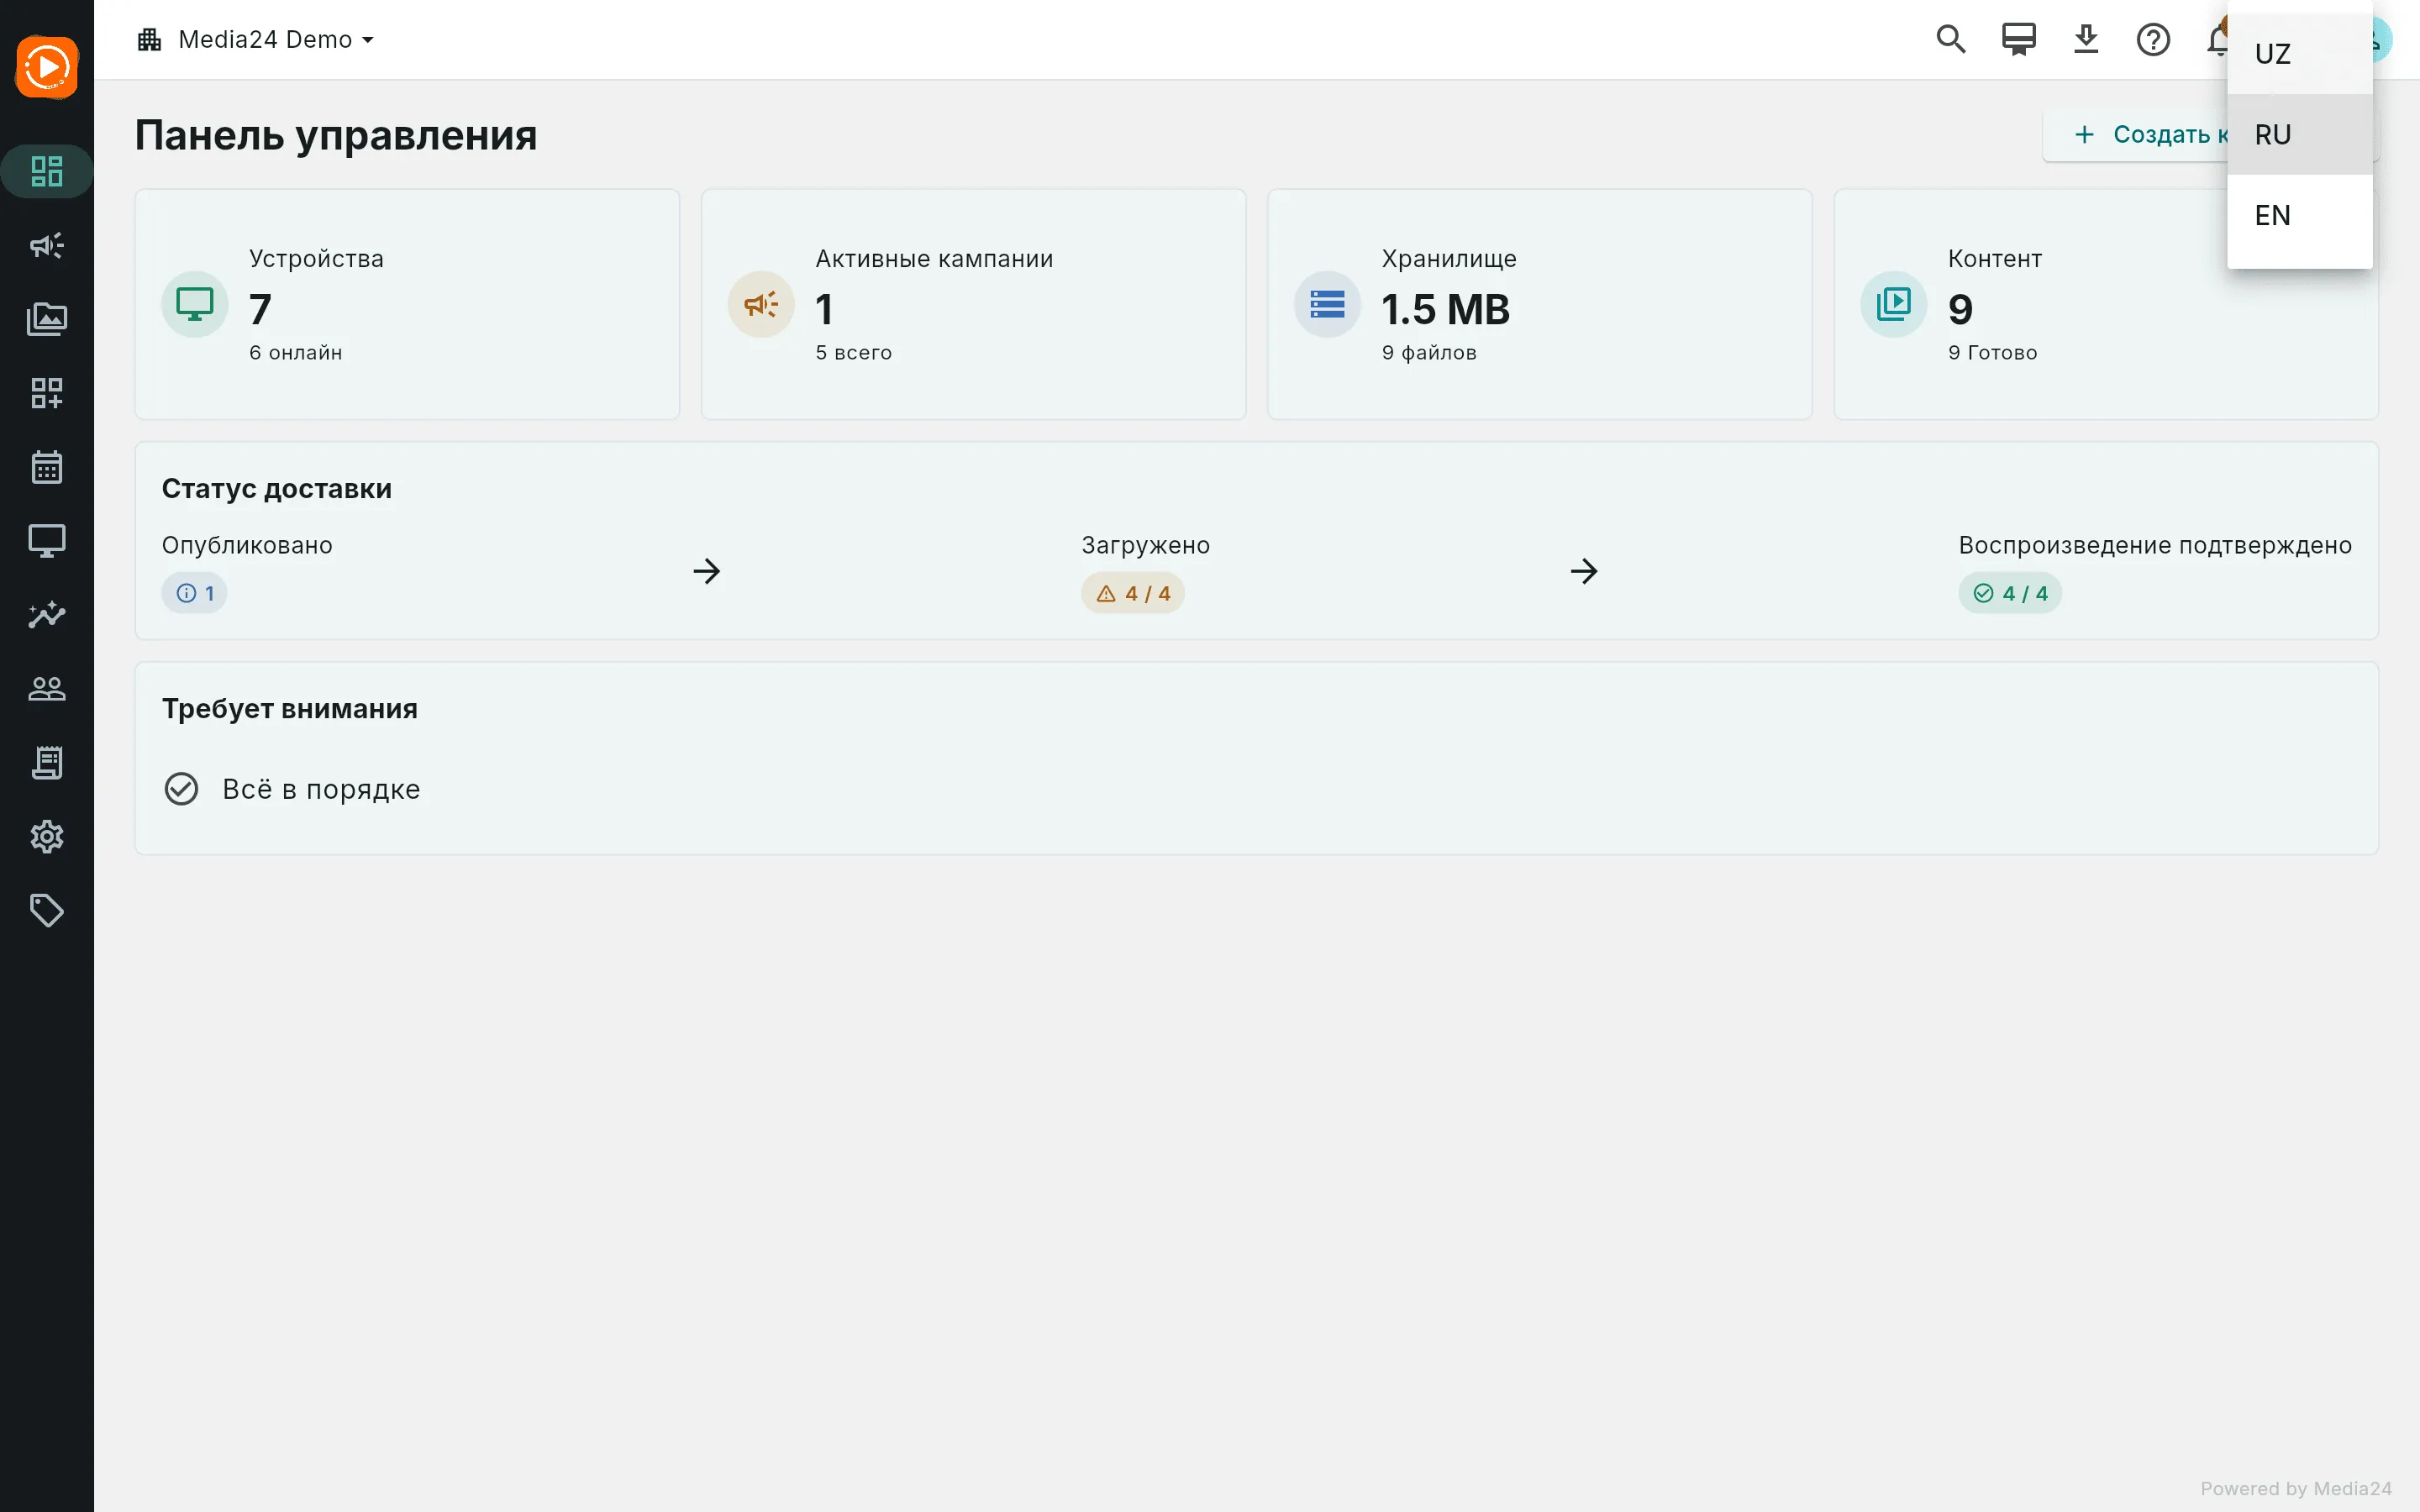Click the search magnifier icon
This screenshot has height=1512, width=2420.
[x=1951, y=39]
